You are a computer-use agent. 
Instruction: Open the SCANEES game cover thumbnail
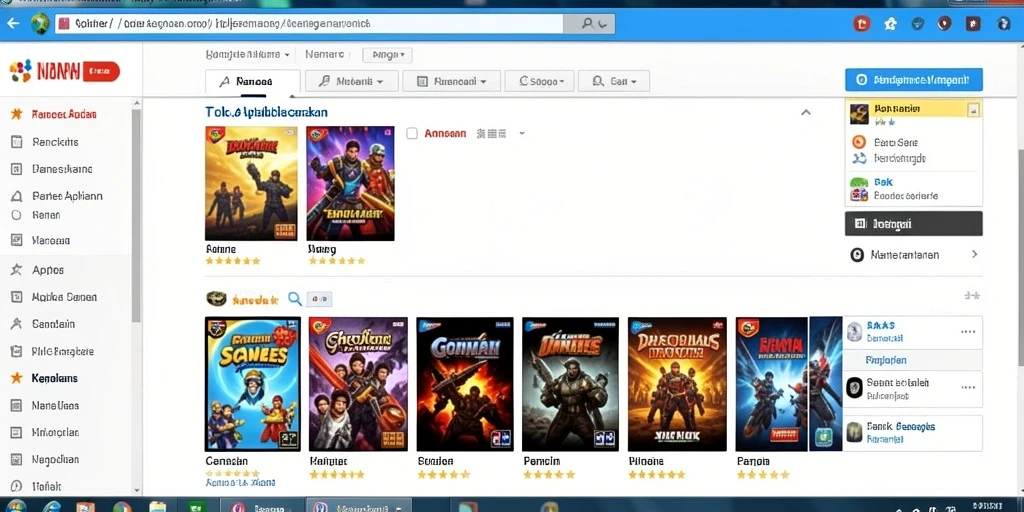[x=253, y=384]
